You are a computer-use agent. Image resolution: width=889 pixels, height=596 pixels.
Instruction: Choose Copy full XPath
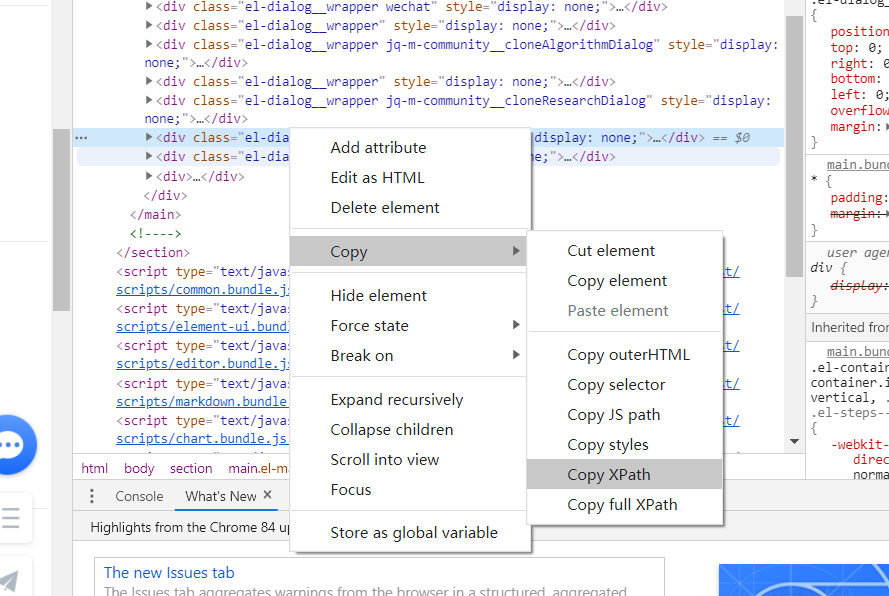pos(624,505)
